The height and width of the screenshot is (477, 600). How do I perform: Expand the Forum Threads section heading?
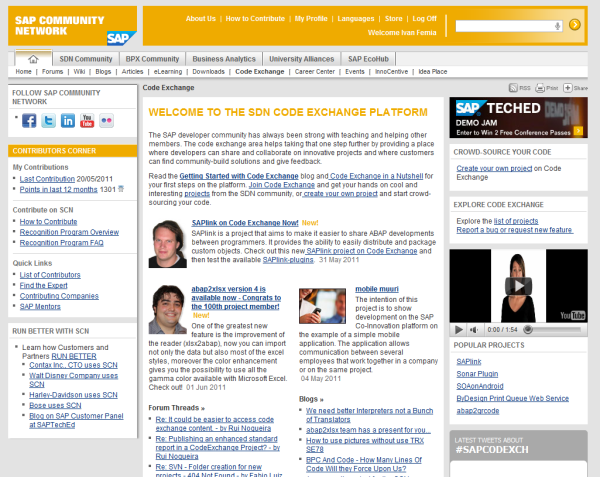pos(176,408)
